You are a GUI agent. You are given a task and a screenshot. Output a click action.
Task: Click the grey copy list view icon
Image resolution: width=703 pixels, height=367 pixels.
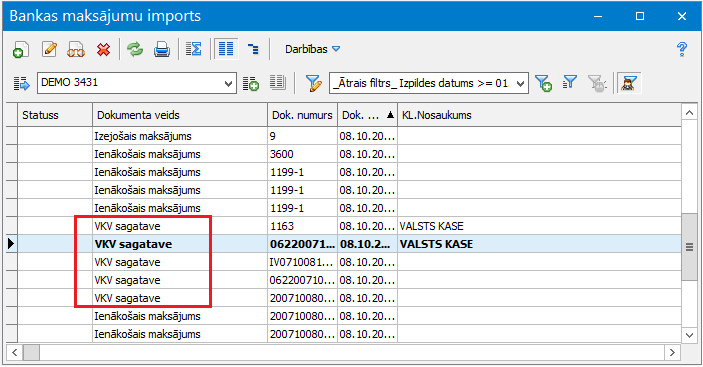(278, 82)
